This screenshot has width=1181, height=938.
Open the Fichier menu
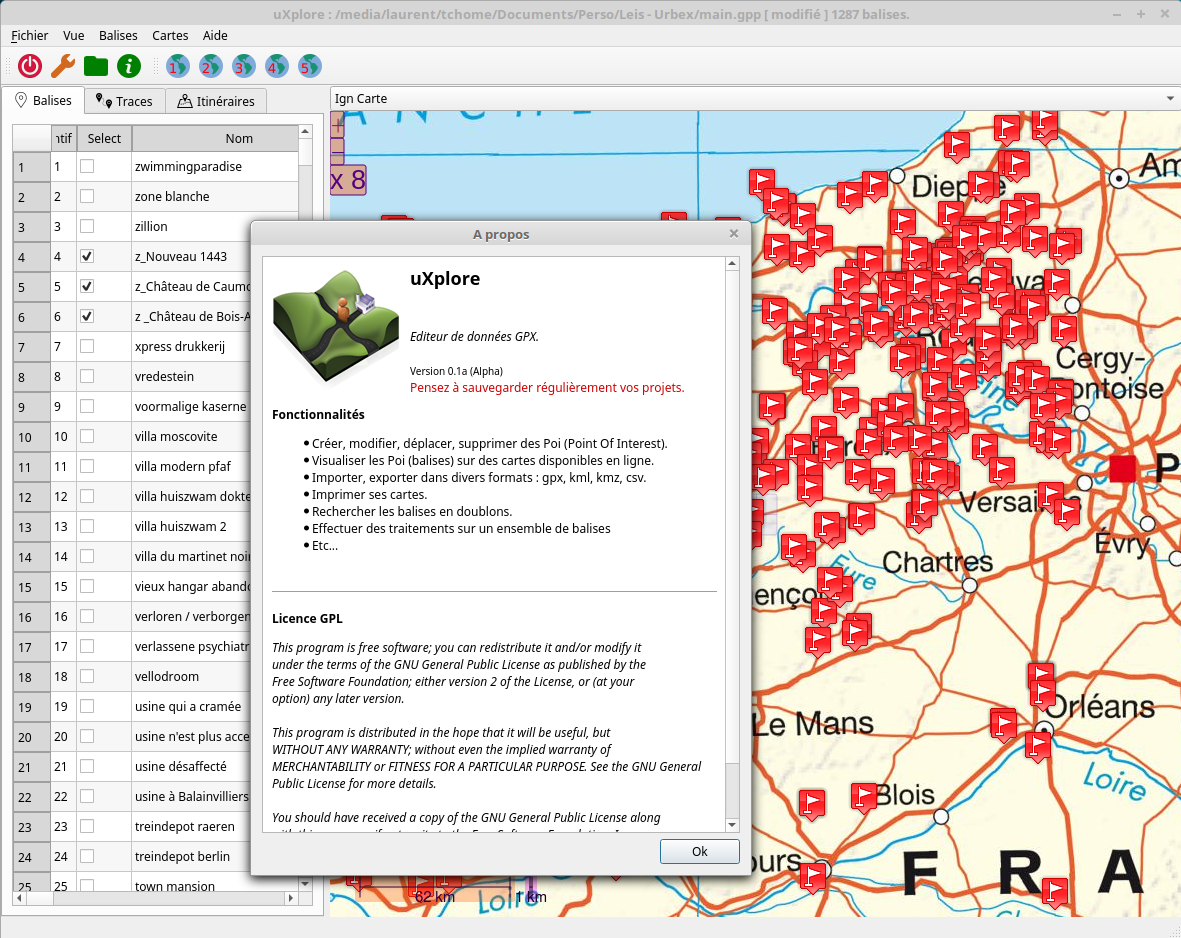coord(29,35)
